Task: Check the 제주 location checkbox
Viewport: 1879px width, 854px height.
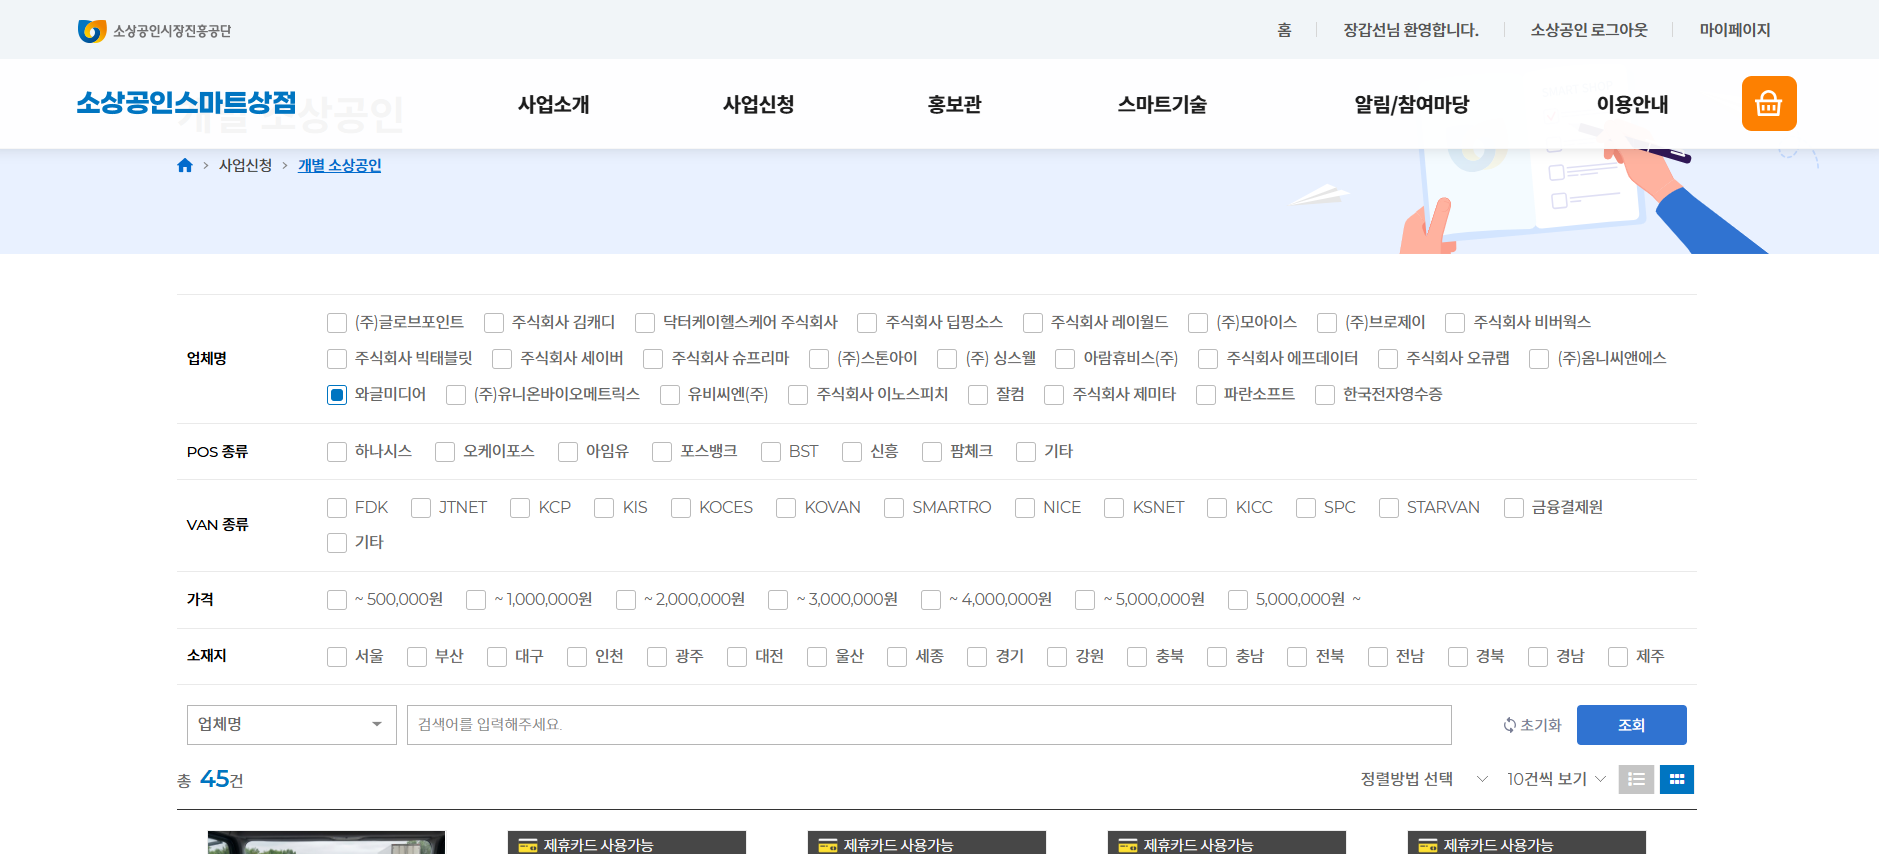Action: tap(1618, 657)
